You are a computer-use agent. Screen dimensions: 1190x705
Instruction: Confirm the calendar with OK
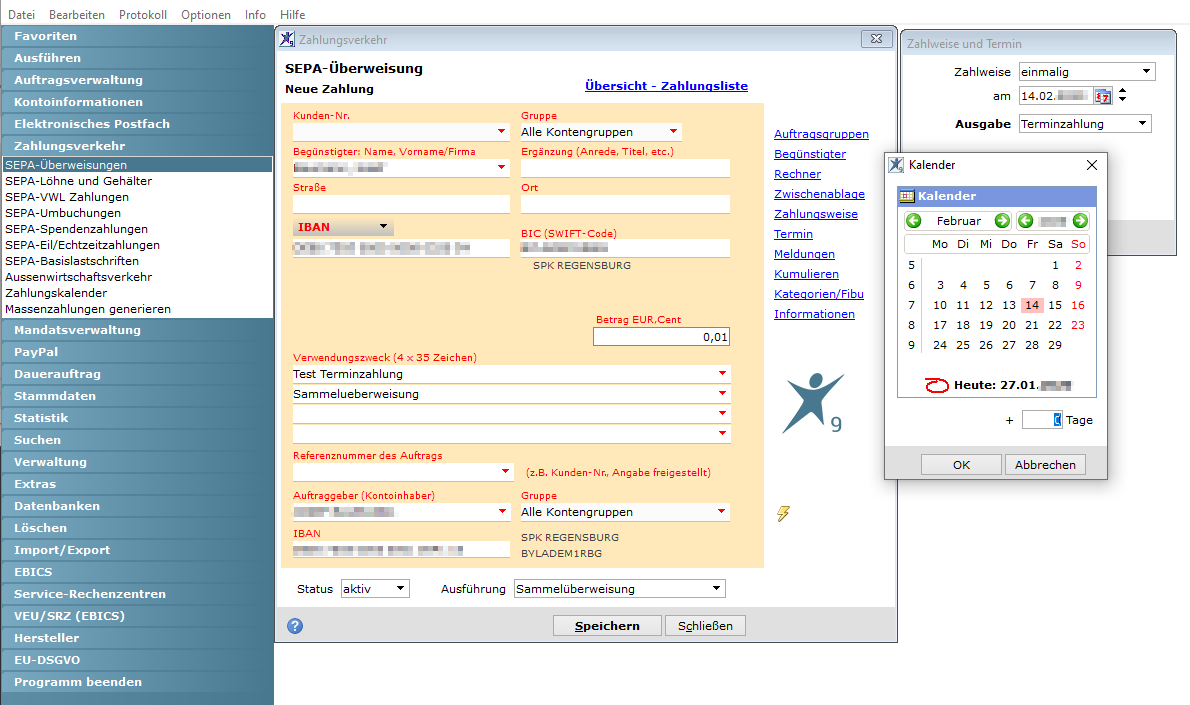pos(961,464)
